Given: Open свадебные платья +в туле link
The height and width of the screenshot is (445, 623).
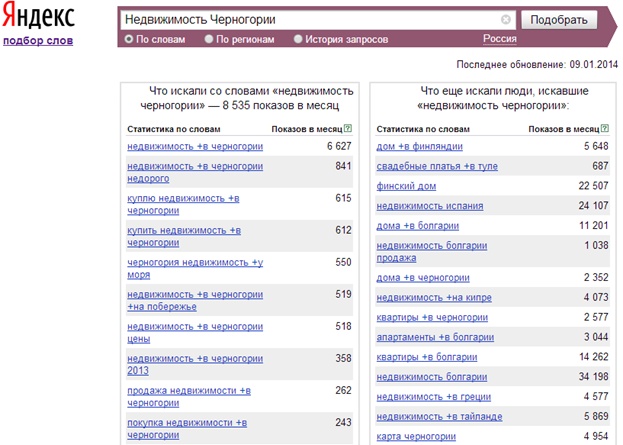Looking at the screenshot, I should pyautogui.click(x=437, y=166).
